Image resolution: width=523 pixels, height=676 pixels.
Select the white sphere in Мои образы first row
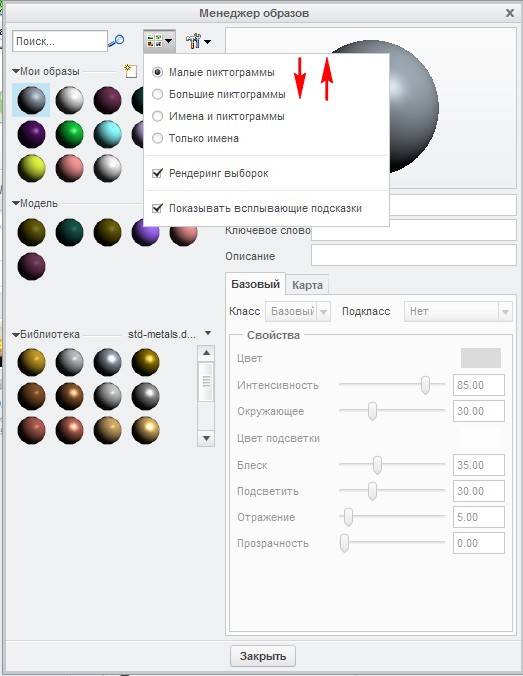coord(69,100)
